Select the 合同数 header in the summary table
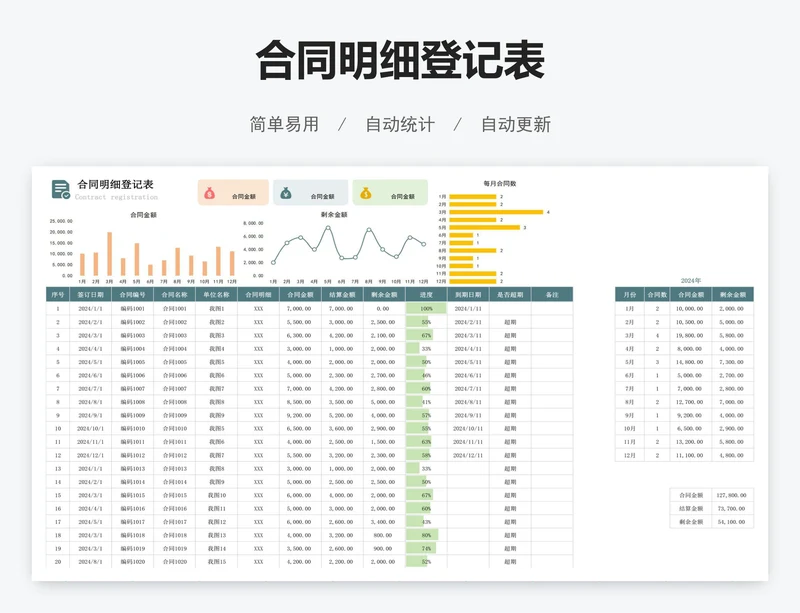The height and width of the screenshot is (613, 800). coord(657,295)
